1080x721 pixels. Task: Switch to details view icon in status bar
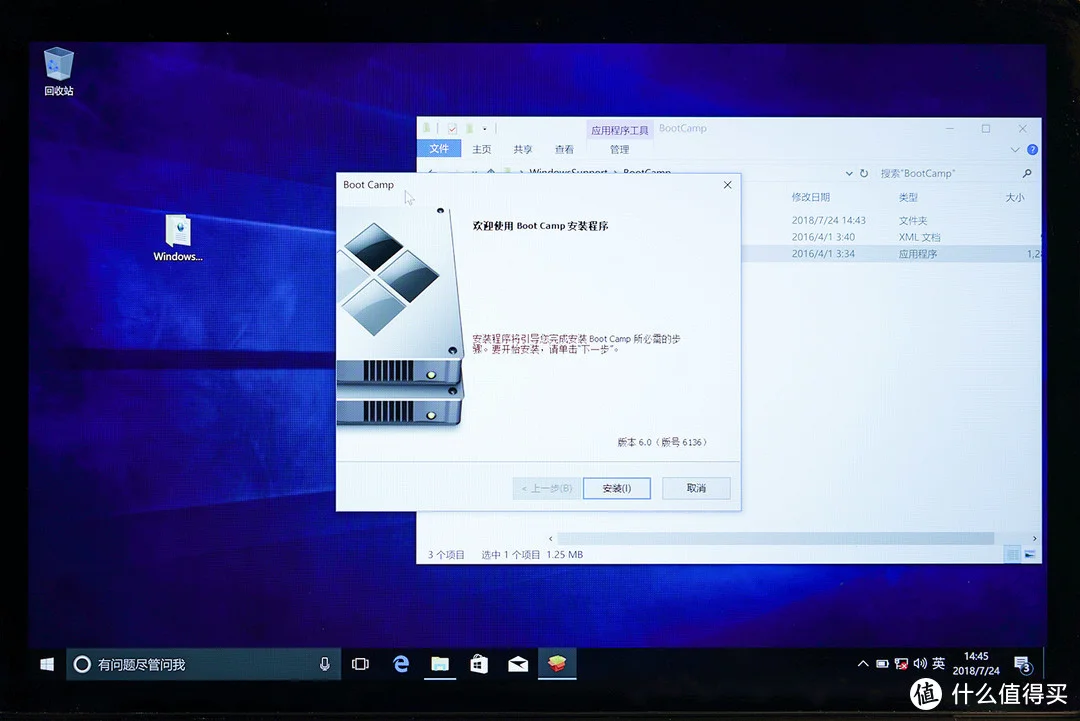pos(1012,554)
